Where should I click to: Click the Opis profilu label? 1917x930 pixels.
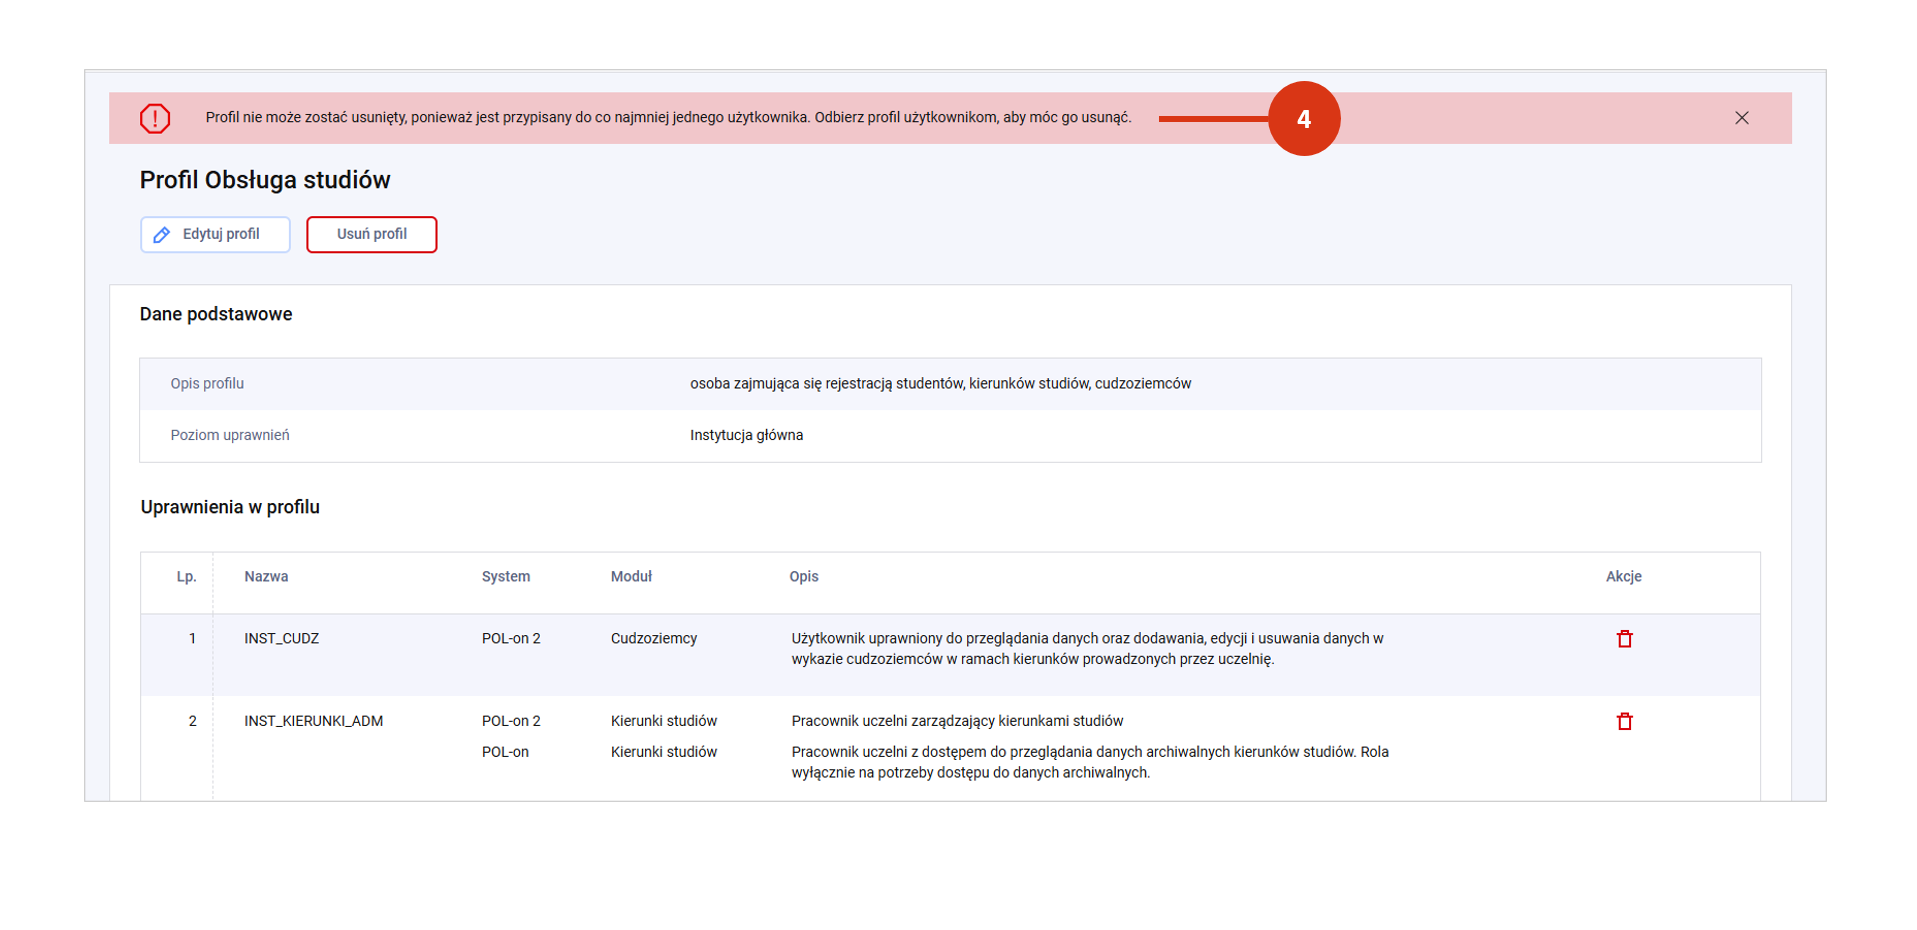(207, 383)
